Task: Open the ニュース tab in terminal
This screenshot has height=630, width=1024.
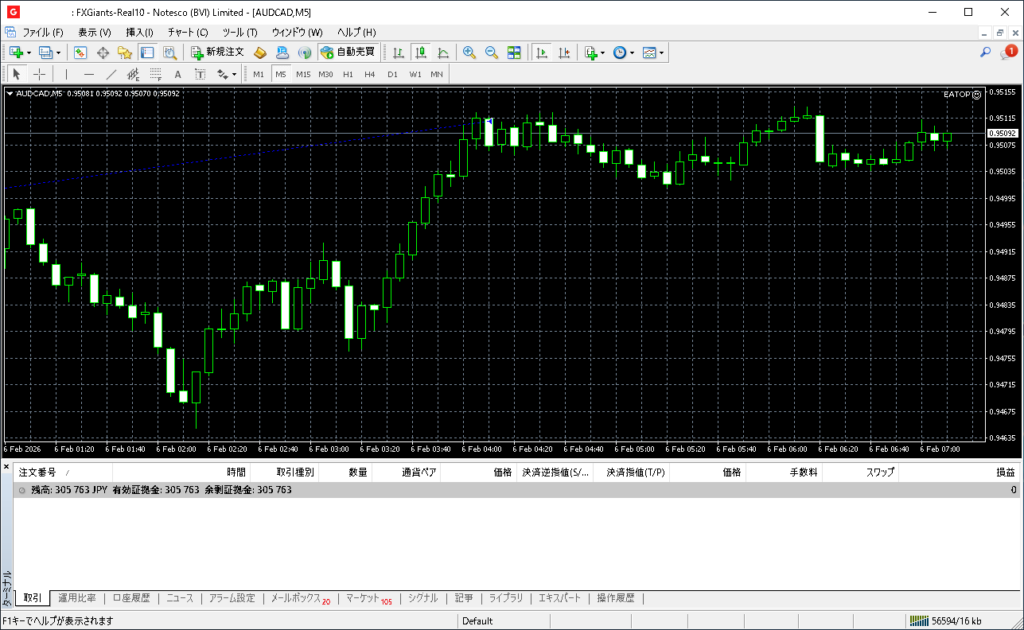Action: coord(180,598)
